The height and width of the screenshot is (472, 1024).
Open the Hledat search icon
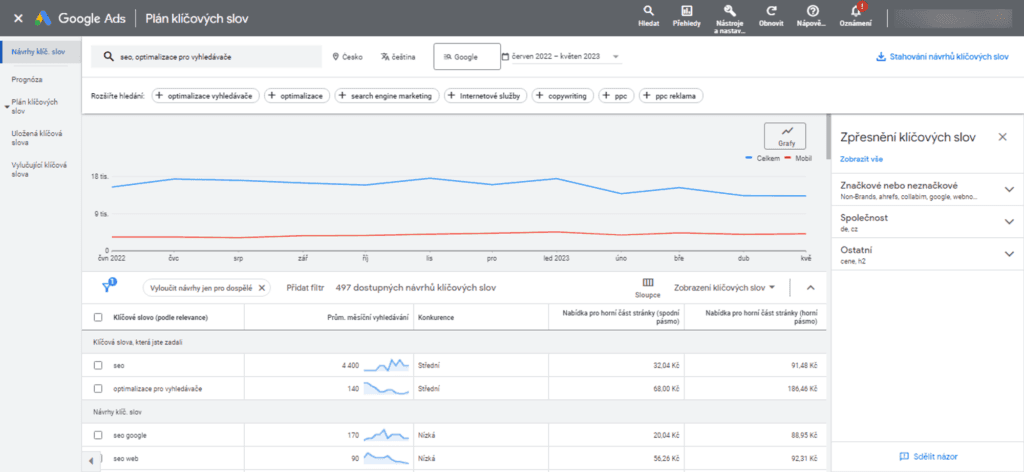pyautogui.click(x=648, y=11)
